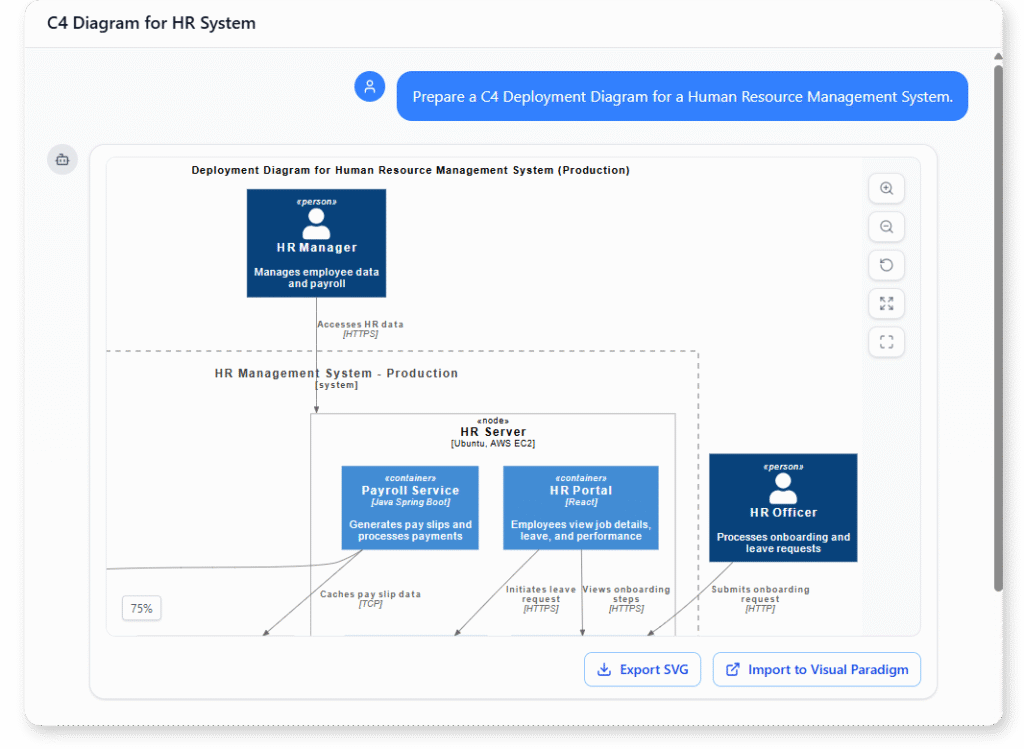This screenshot has width=1024, height=749.
Task: Select the HR Officer person box
Action: (x=783, y=507)
